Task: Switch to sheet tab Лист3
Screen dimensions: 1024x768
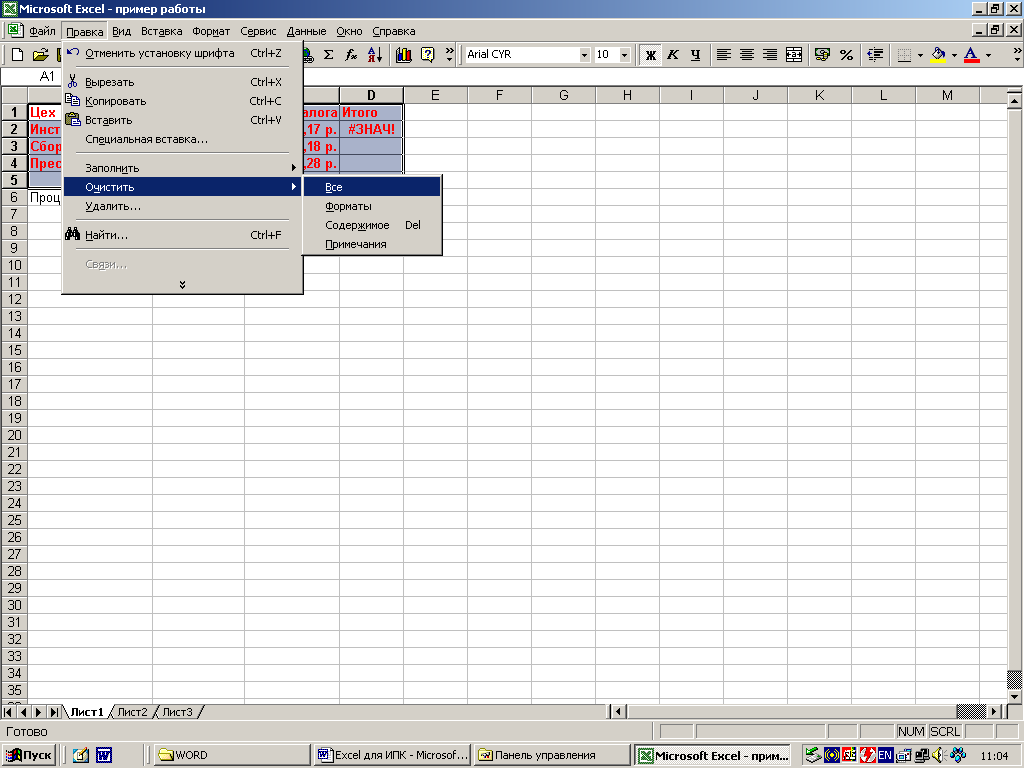Action: [178, 712]
